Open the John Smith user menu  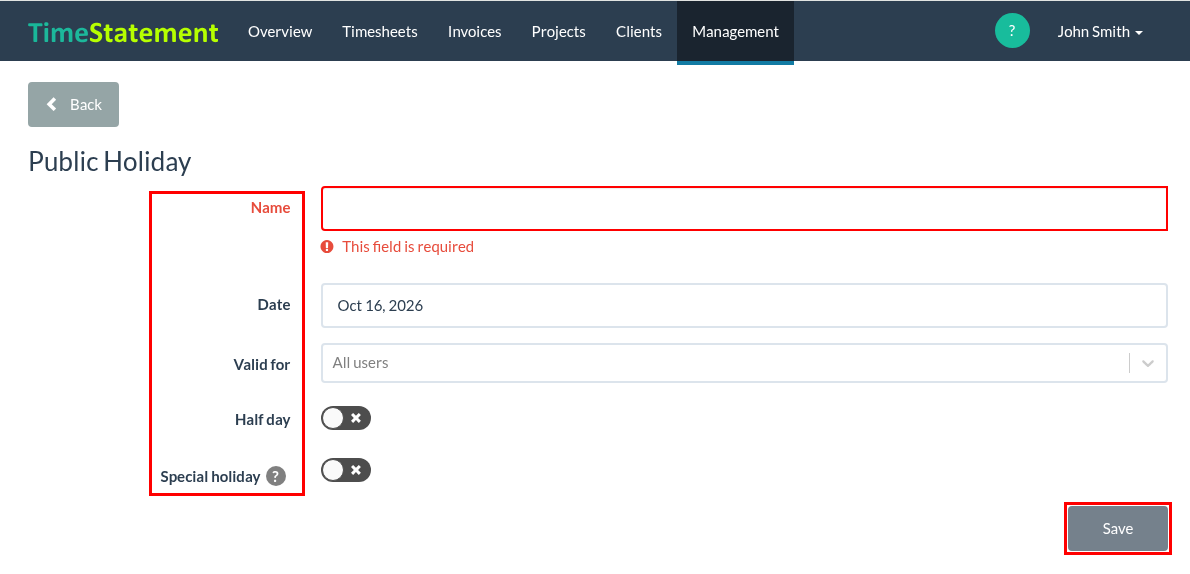pyautogui.click(x=1100, y=32)
